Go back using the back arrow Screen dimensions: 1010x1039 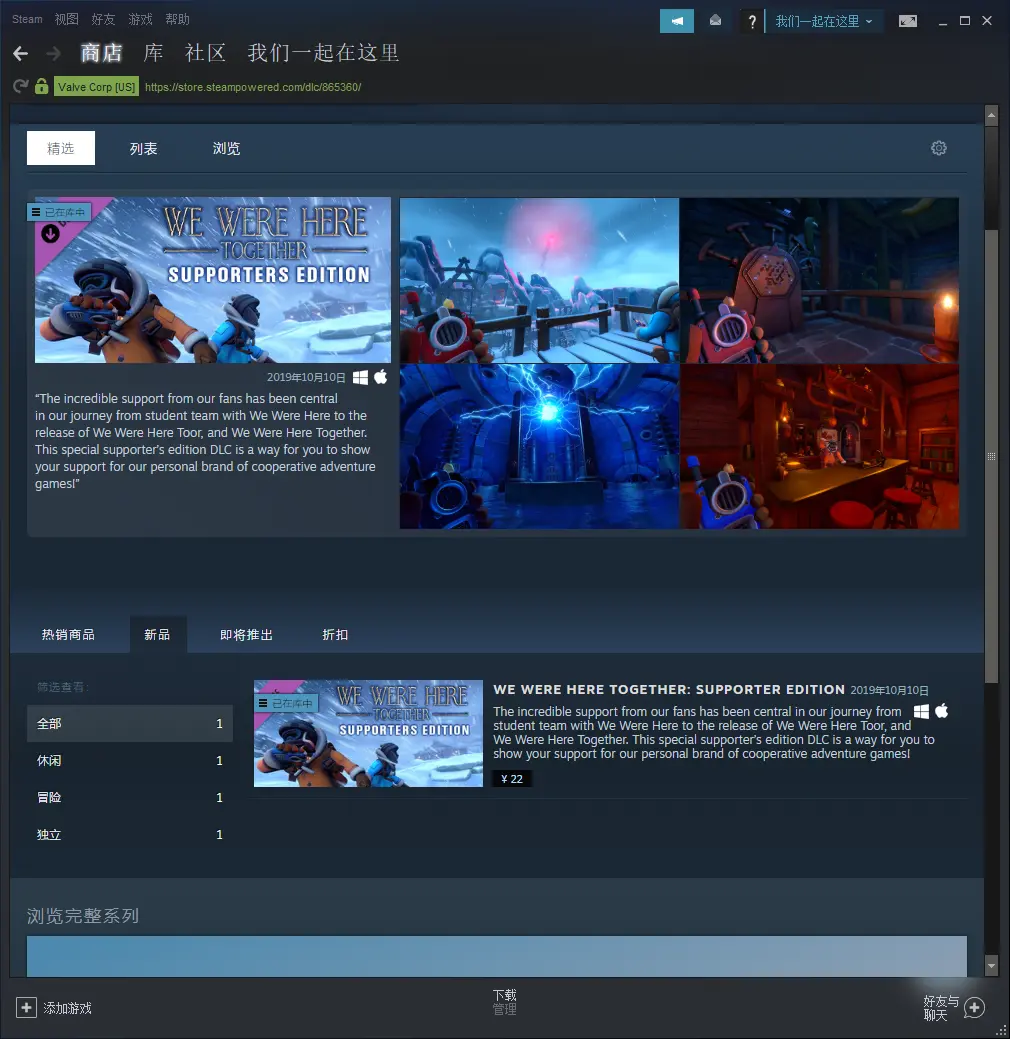coord(21,54)
